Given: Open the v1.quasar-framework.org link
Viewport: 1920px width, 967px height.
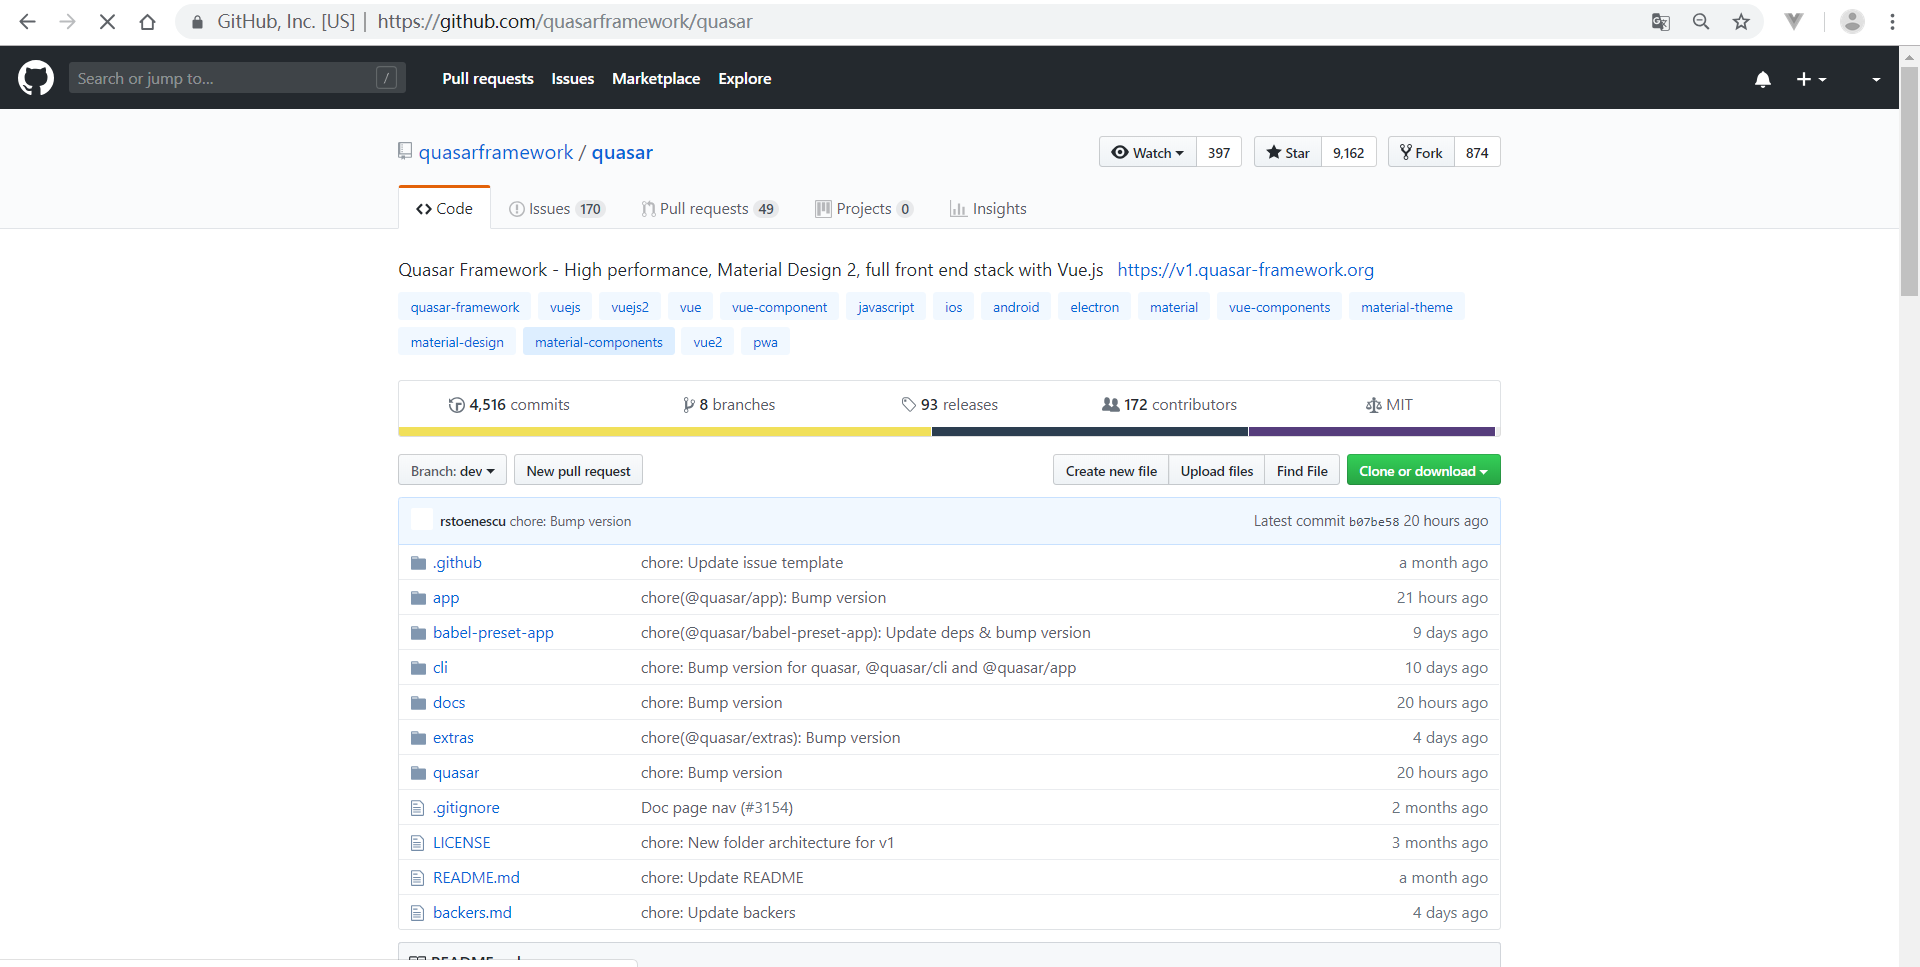Looking at the screenshot, I should pos(1246,270).
